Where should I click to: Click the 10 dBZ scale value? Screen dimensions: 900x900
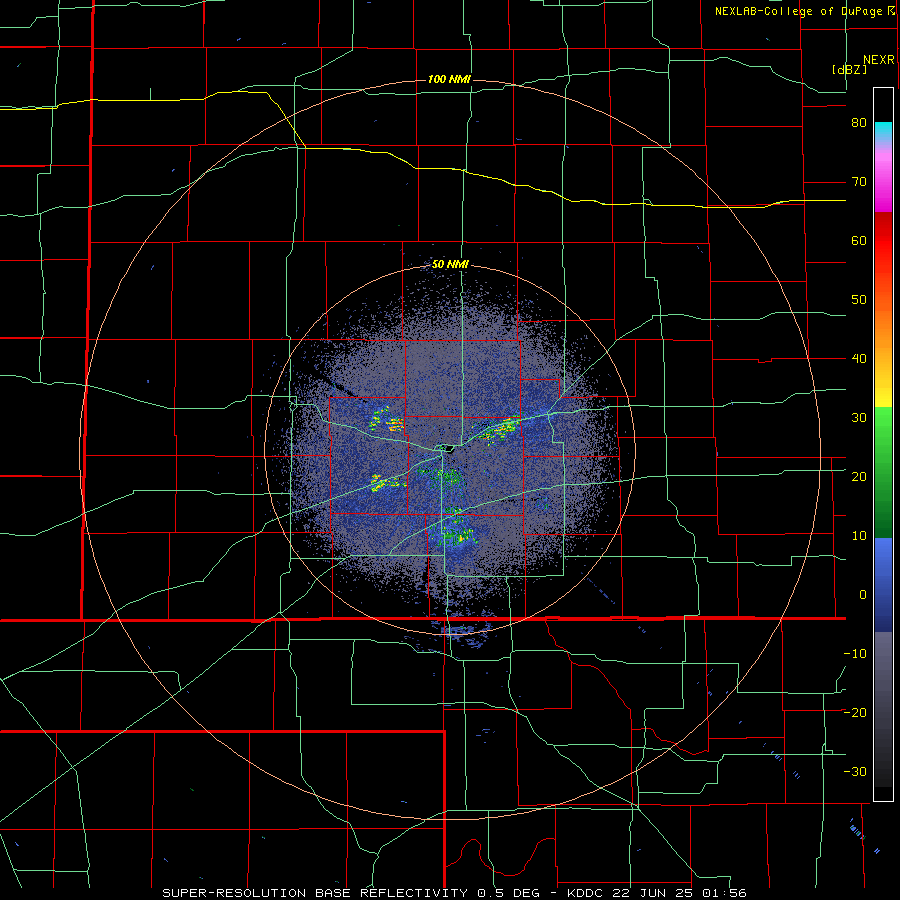tap(859, 536)
